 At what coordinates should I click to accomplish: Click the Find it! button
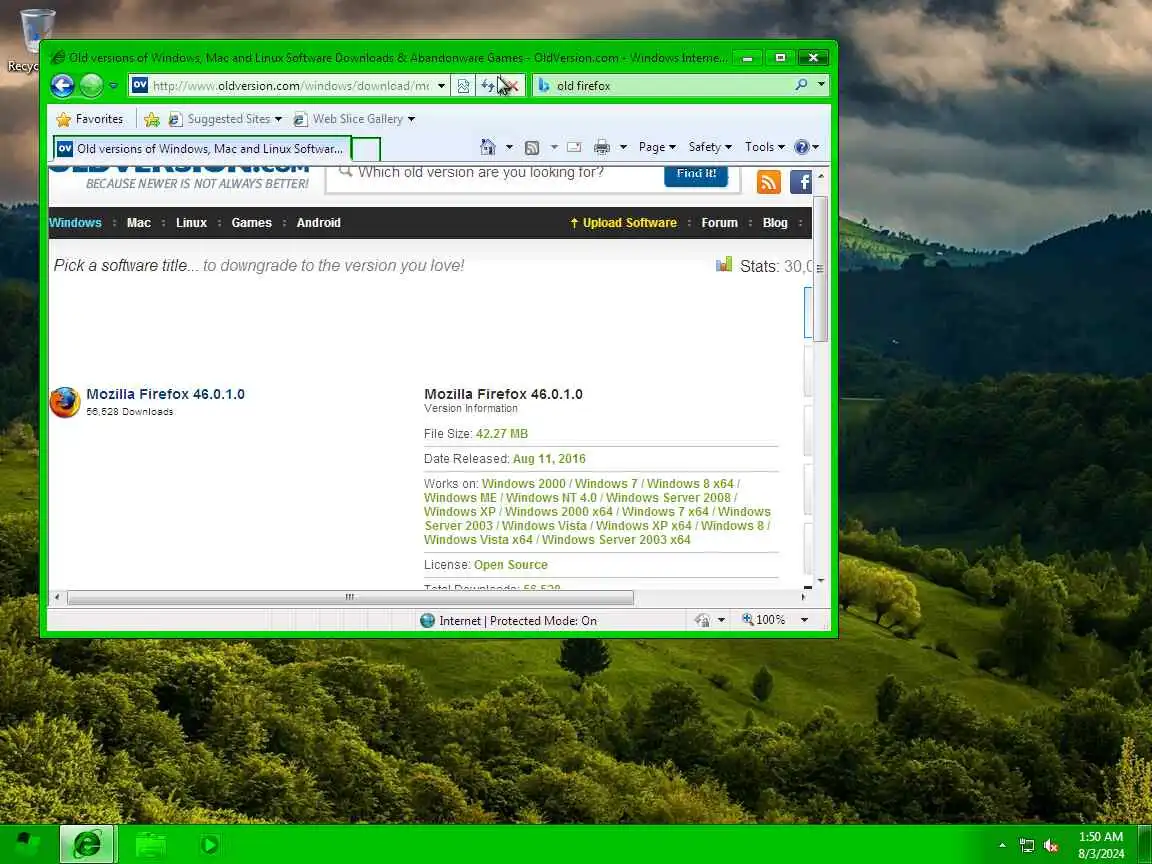696,174
